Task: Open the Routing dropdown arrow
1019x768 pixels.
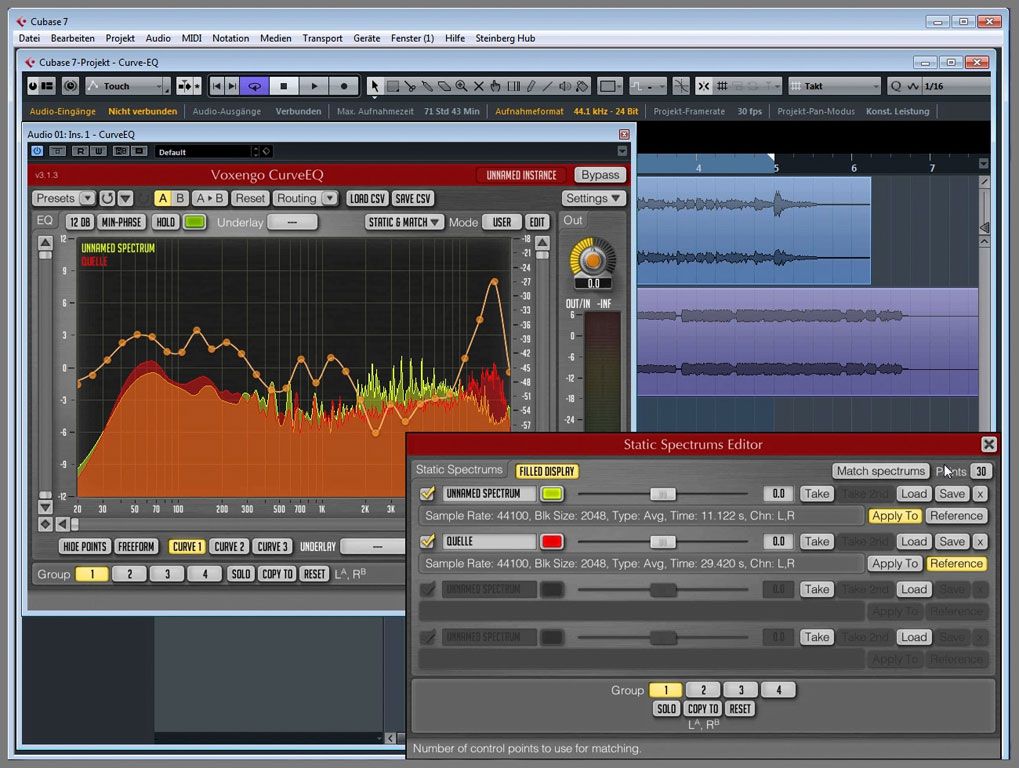Action: (330, 198)
